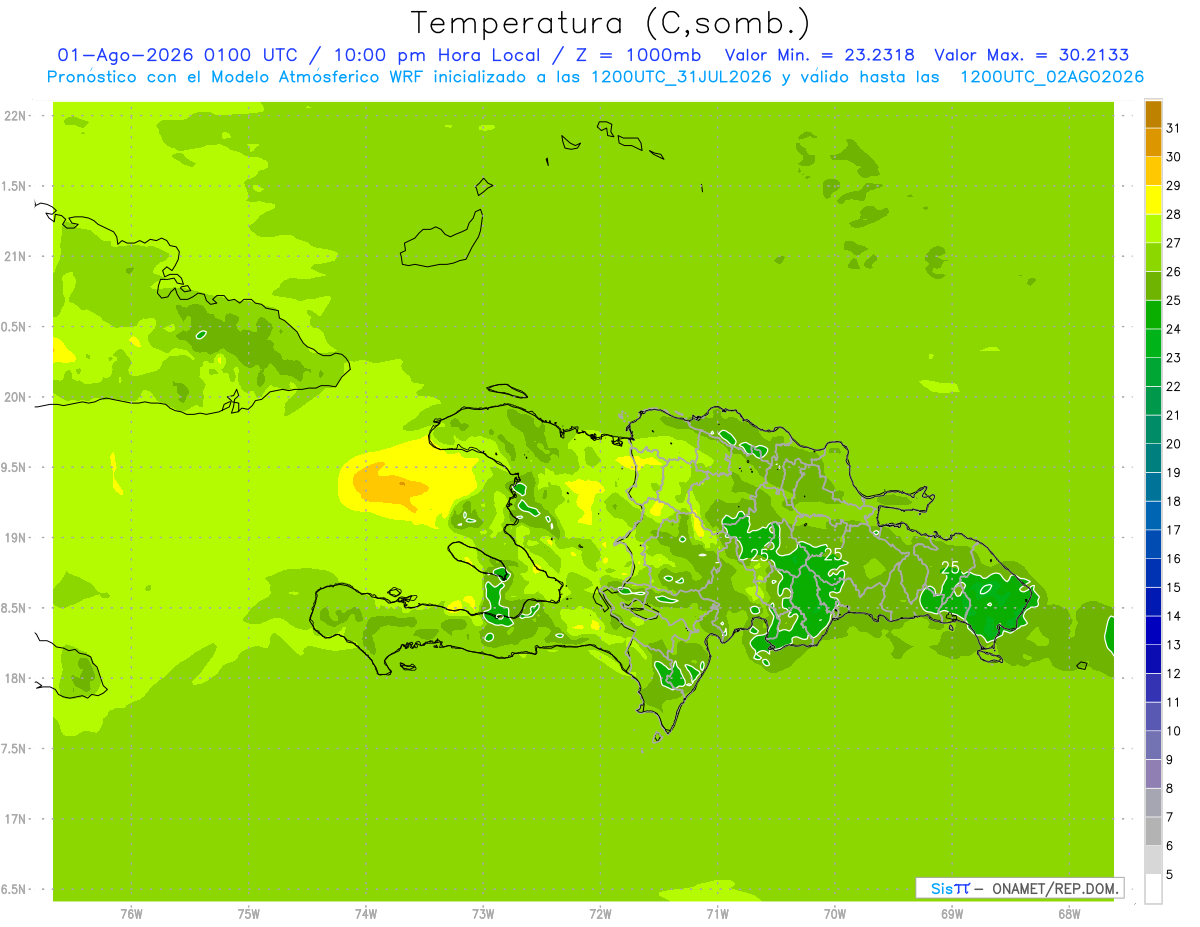Viewport: 1200px width, 927px height.
Task: Click the '22N' latitude label
Action: pyautogui.click(x=14, y=116)
